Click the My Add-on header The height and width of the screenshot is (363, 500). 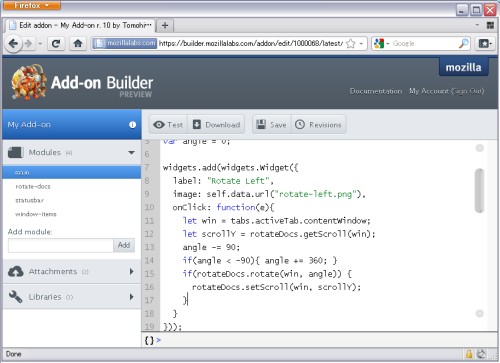click(71, 124)
